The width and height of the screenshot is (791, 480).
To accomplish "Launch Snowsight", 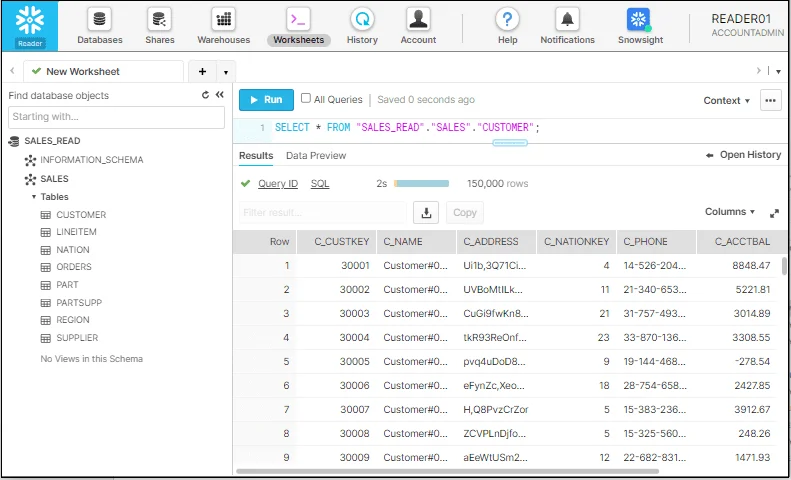I will tap(640, 27).
